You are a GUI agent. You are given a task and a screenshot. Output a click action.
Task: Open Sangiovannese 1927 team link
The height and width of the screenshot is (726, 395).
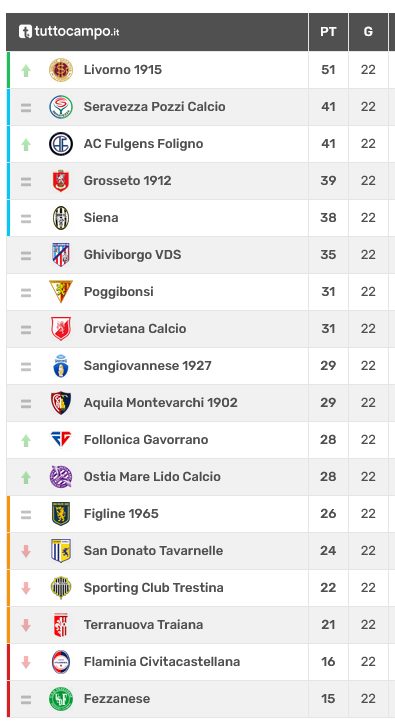click(147, 366)
